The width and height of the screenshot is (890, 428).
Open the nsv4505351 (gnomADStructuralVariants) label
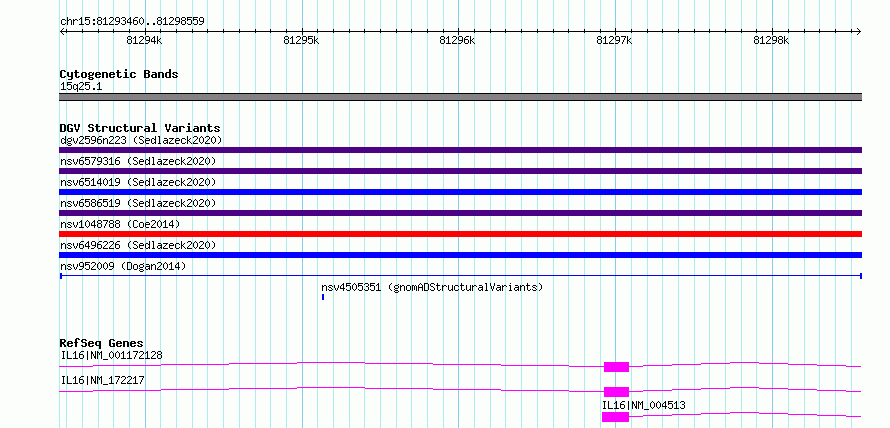point(433,287)
